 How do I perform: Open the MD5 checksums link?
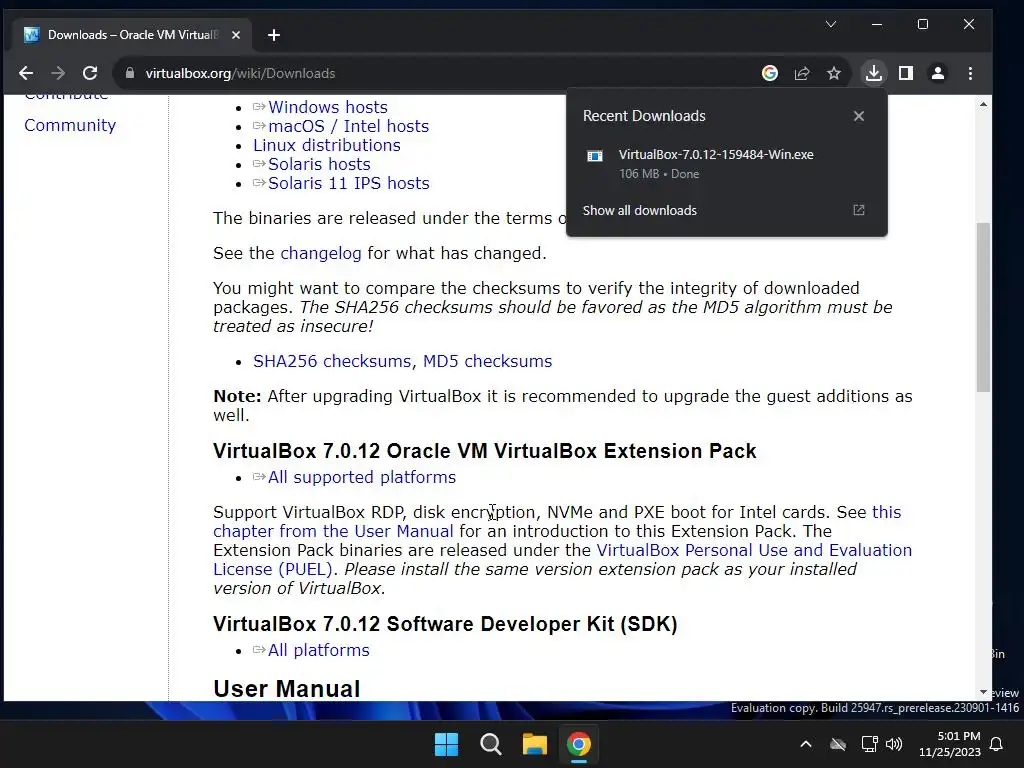pos(487,361)
